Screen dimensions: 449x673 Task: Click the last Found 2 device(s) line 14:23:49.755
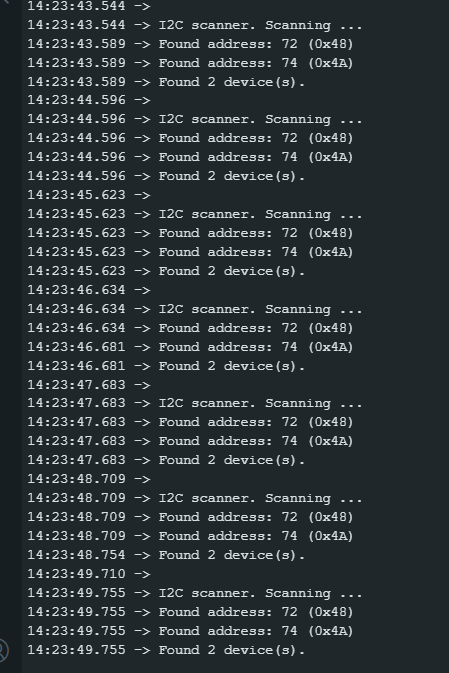coord(166,649)
